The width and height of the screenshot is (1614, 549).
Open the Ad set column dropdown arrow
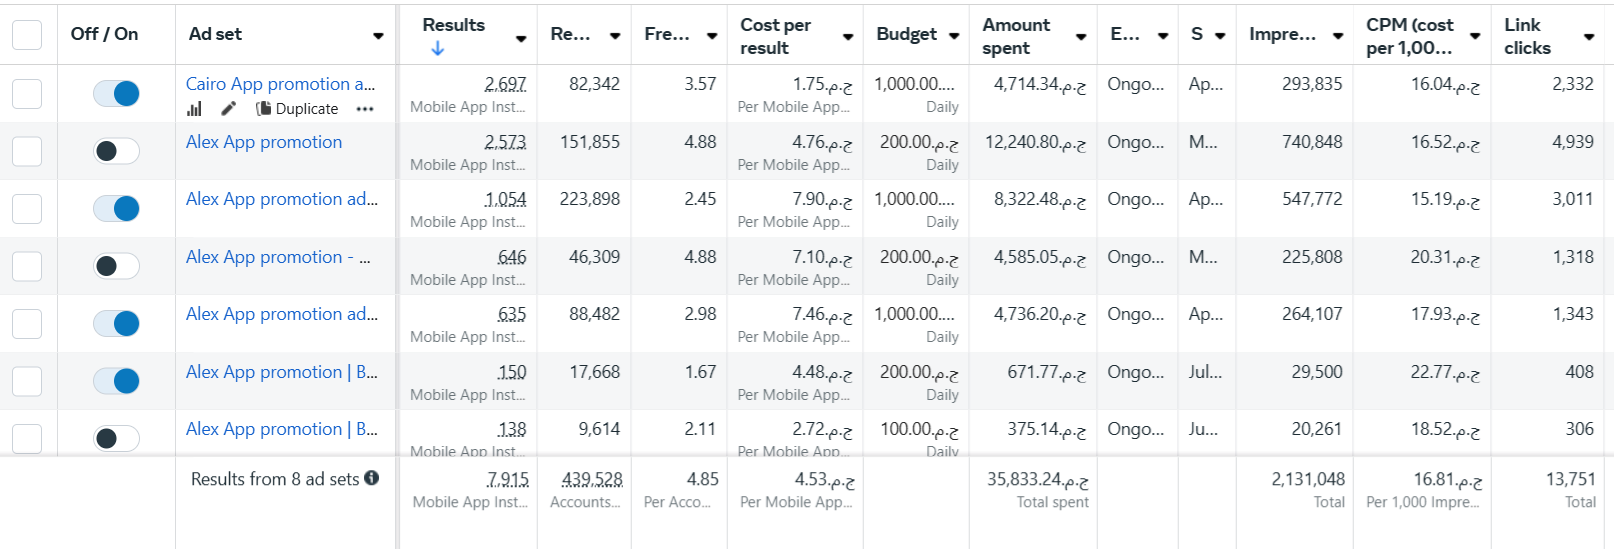[378, 36]
